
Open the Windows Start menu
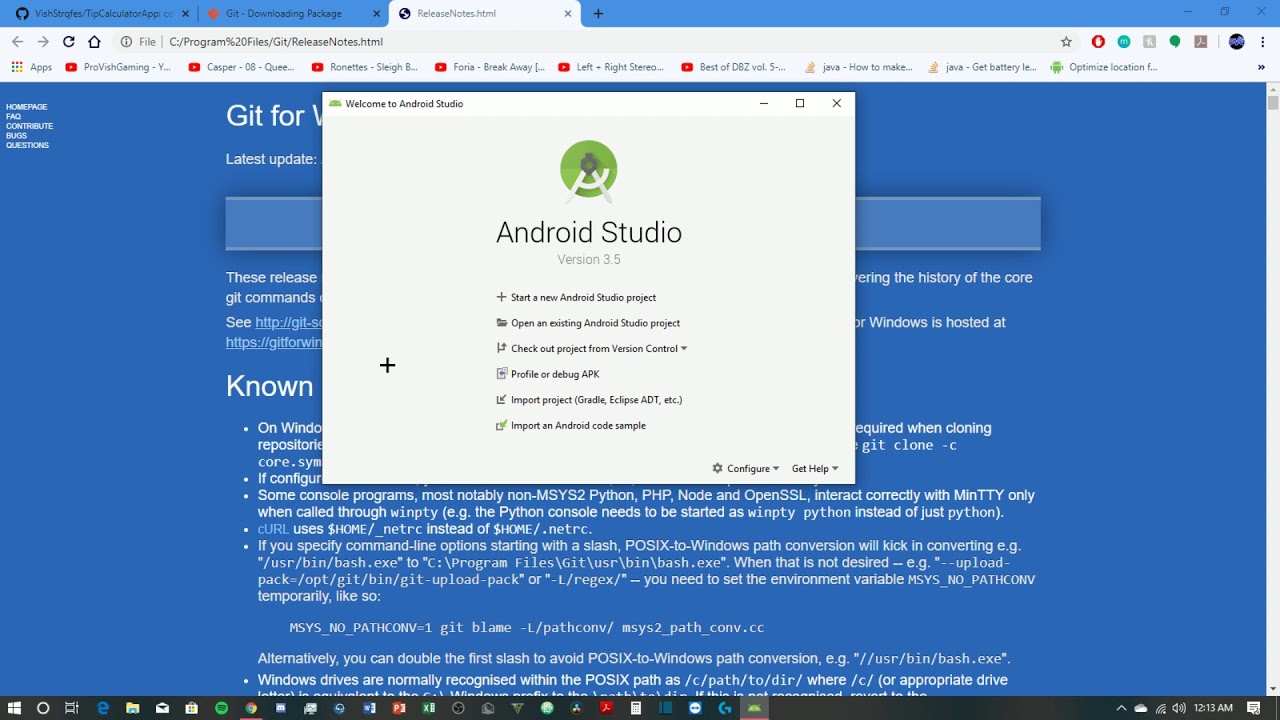coord(14,708)
